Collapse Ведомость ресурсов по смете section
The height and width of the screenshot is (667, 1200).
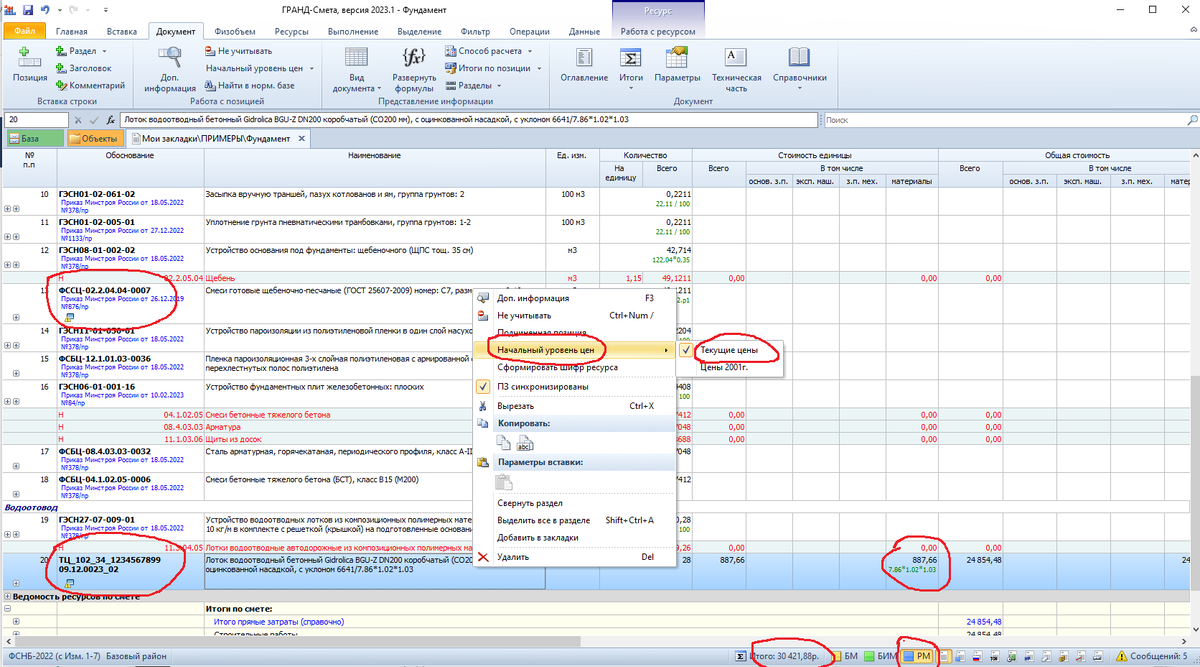coord(5,596)
